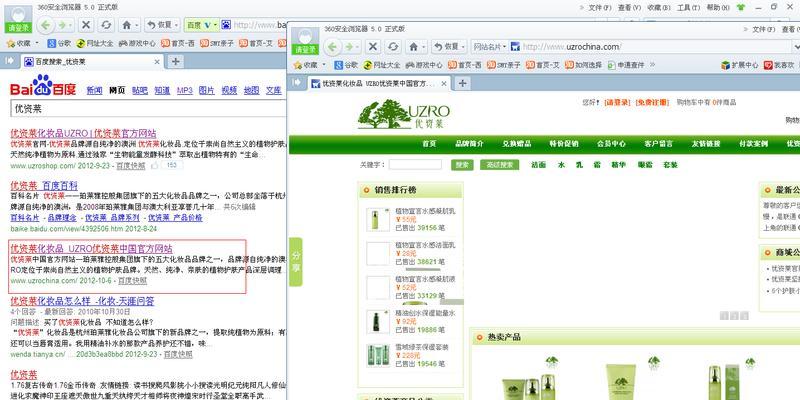Open Baidu 图片 category link
The width and height of the screenshot is (800, 400).
coord(207,90)
